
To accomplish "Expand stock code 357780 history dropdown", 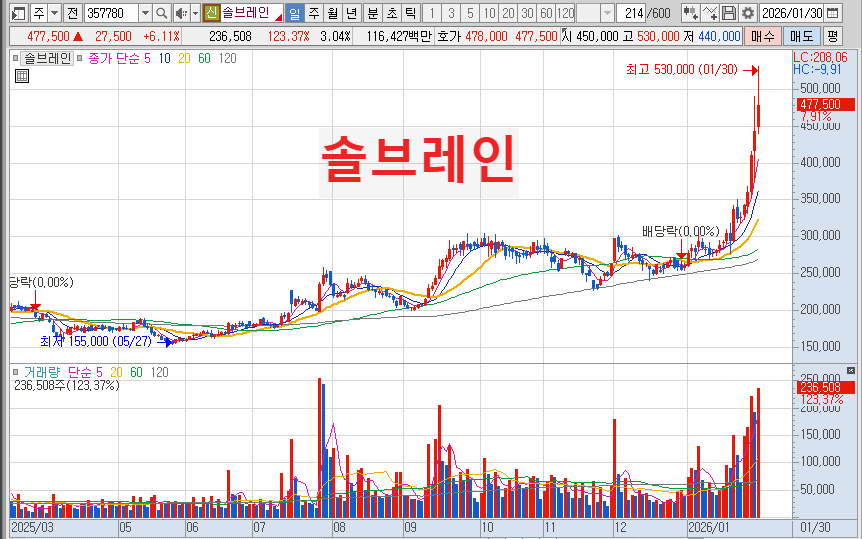I will click(145, 13).
